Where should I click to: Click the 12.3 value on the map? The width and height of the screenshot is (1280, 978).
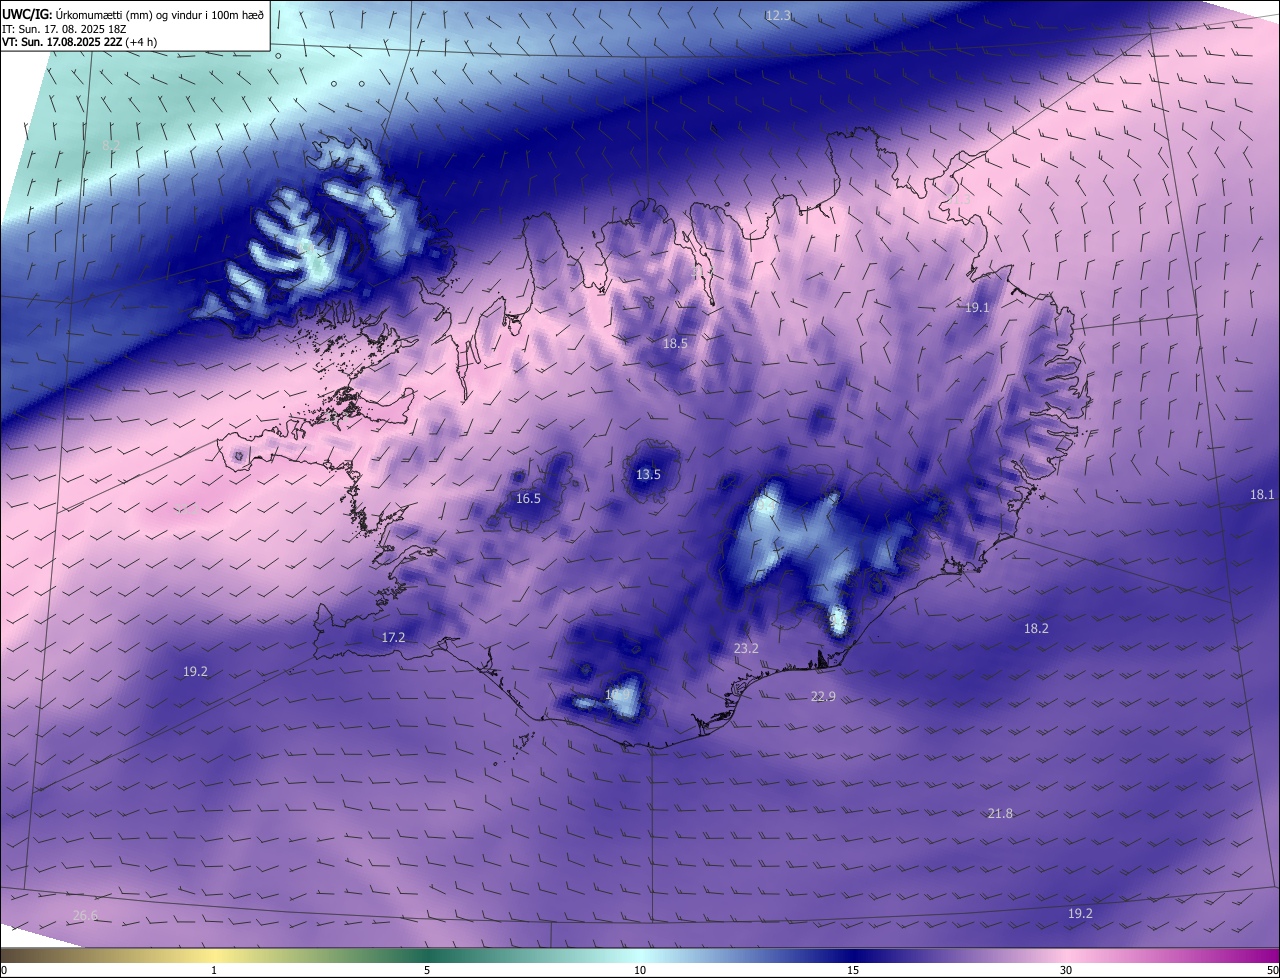tap(778, 15)
